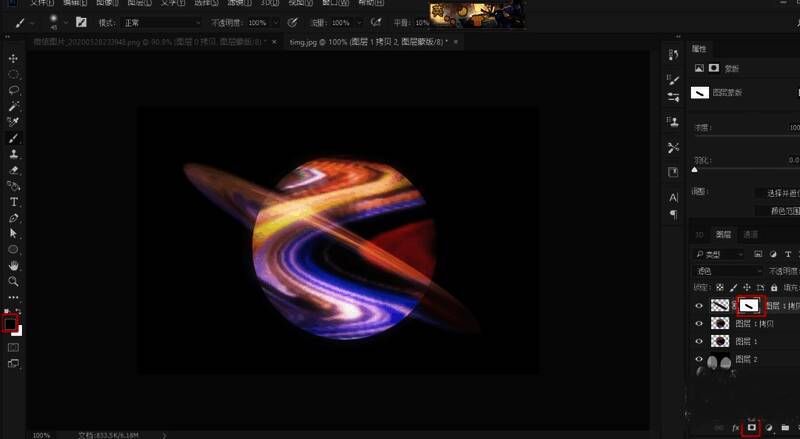
Task: Click the feather slider handle
Action: pos(694,170)
